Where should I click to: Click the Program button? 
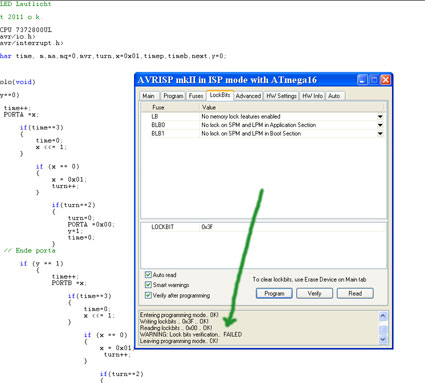(x=274, y=293)
